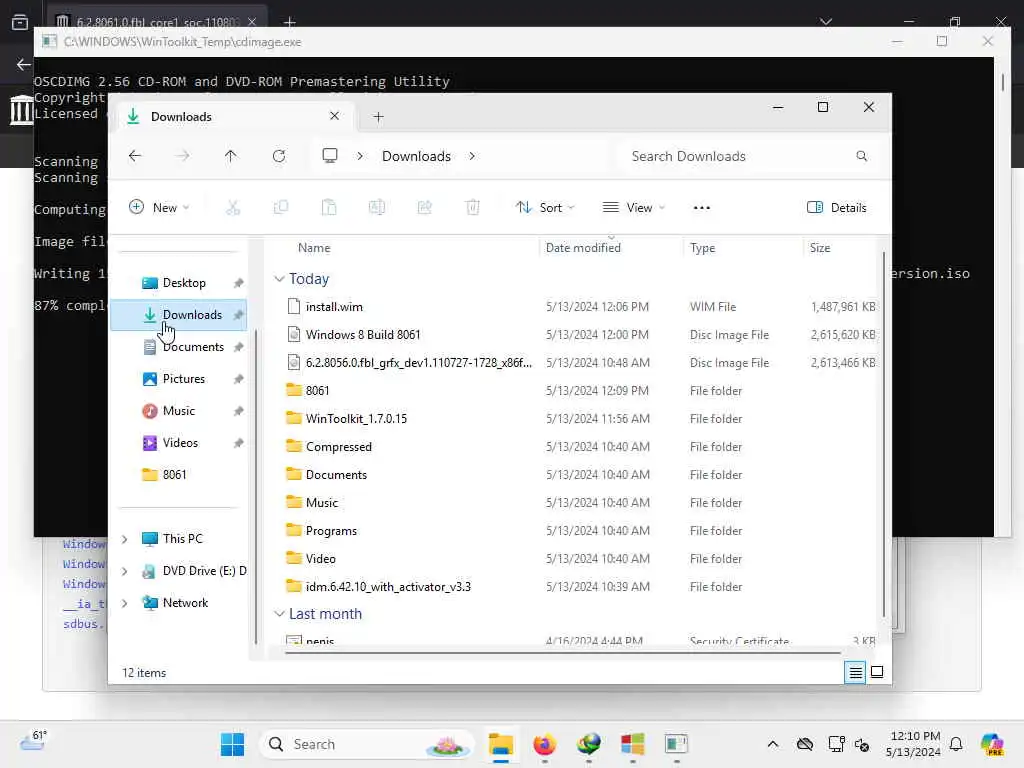Go back with the Explorer back arrow
This screenshot has height=768, width=1024.
click(x=135, y=156)
